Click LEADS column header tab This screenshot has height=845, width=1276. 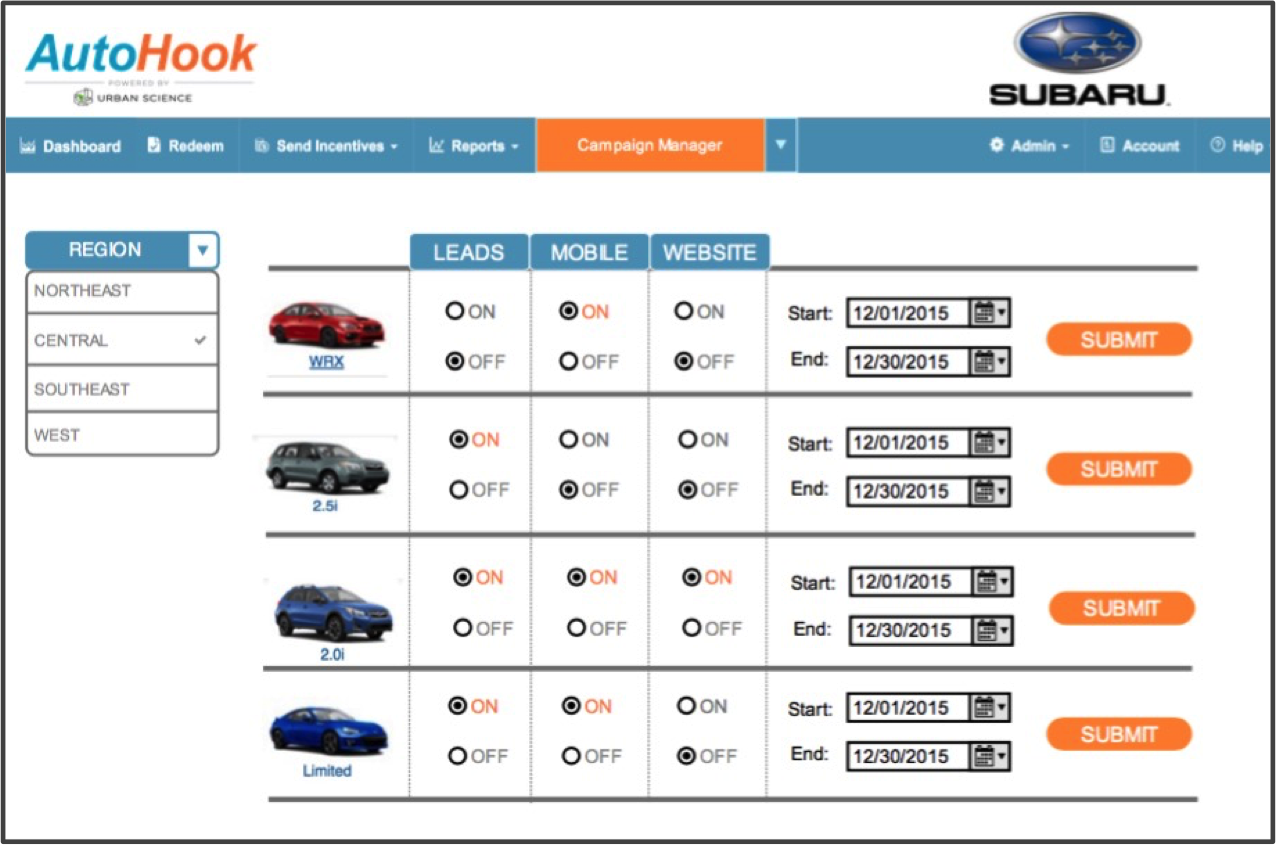[x=469, y=252]
